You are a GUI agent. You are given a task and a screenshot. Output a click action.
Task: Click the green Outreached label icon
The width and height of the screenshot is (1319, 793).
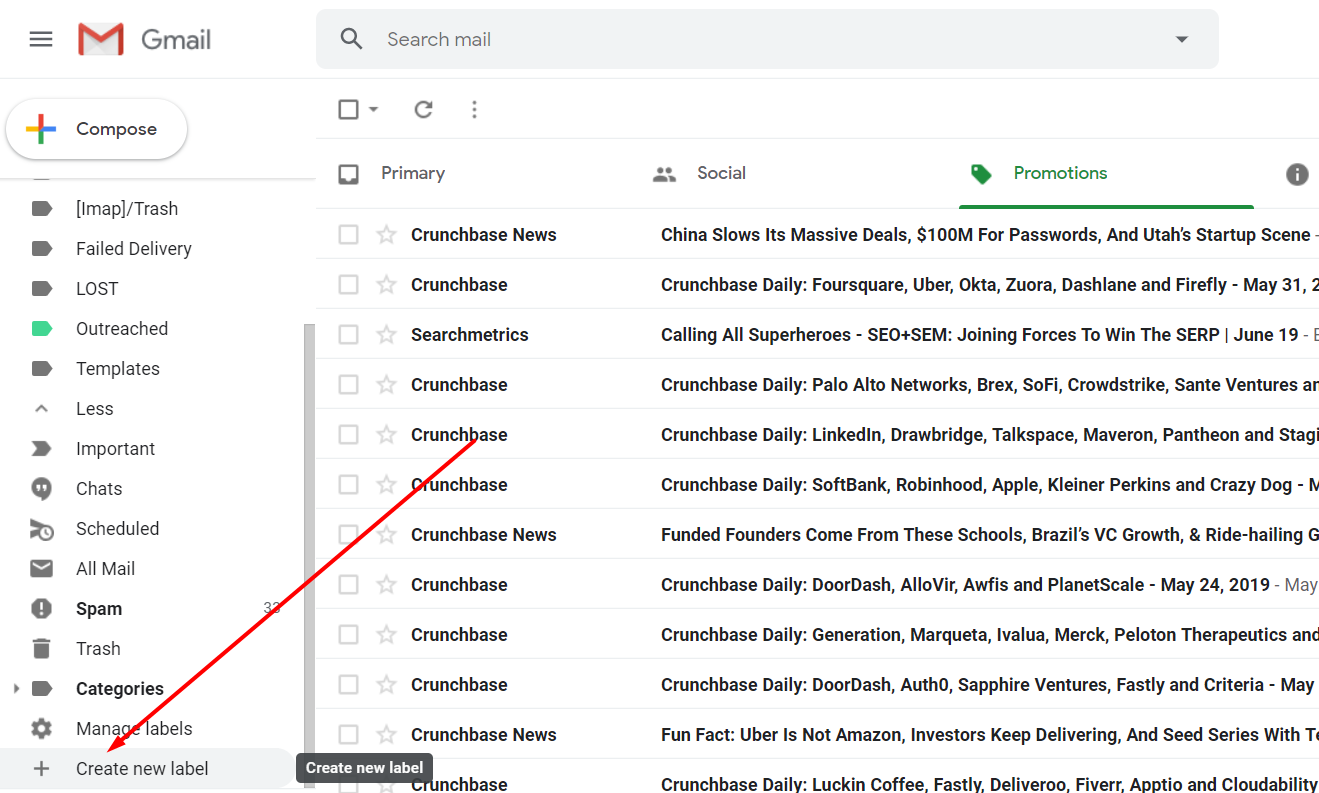[42, 329]
